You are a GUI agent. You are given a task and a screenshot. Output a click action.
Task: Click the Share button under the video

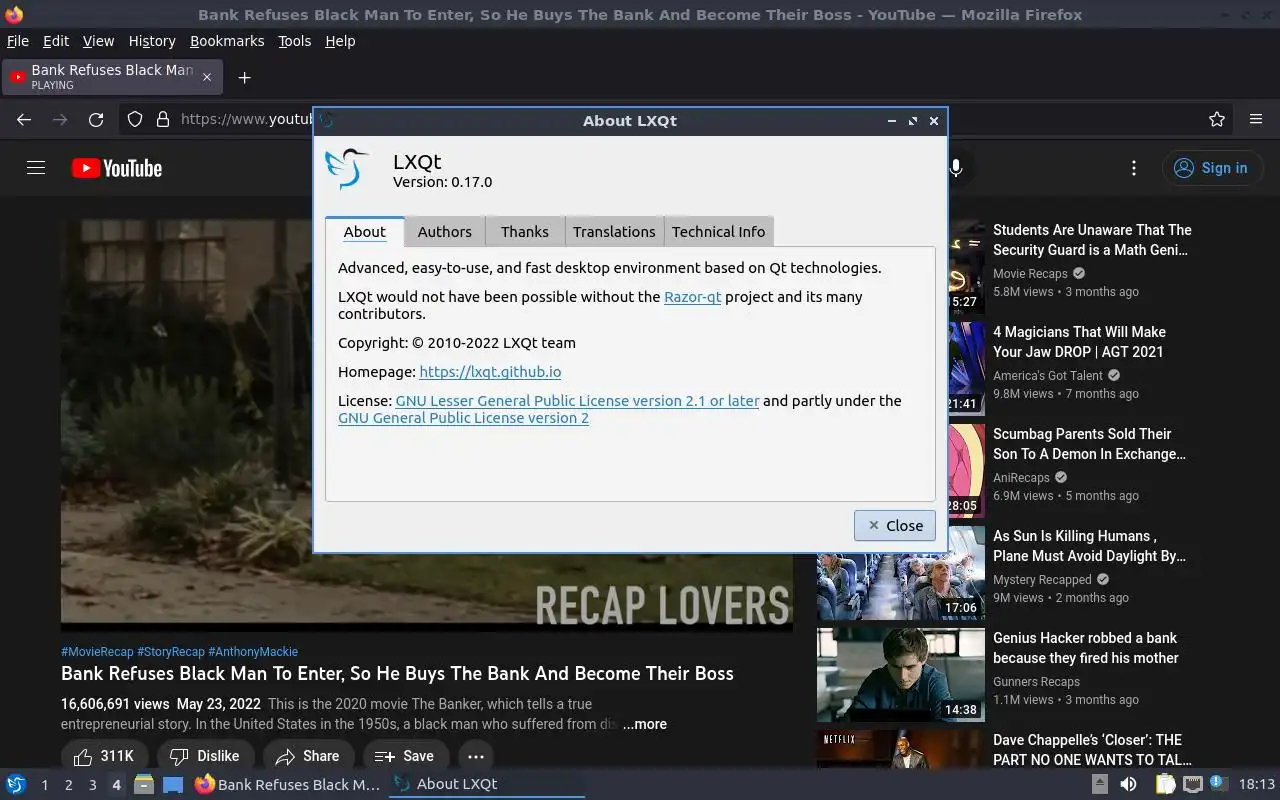(309, 756)
